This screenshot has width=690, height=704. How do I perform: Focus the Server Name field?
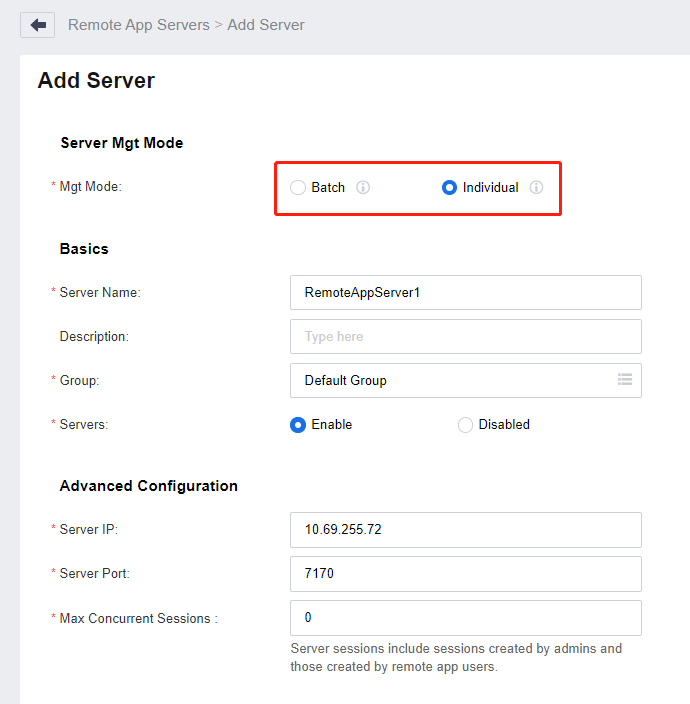click(466, 292)
